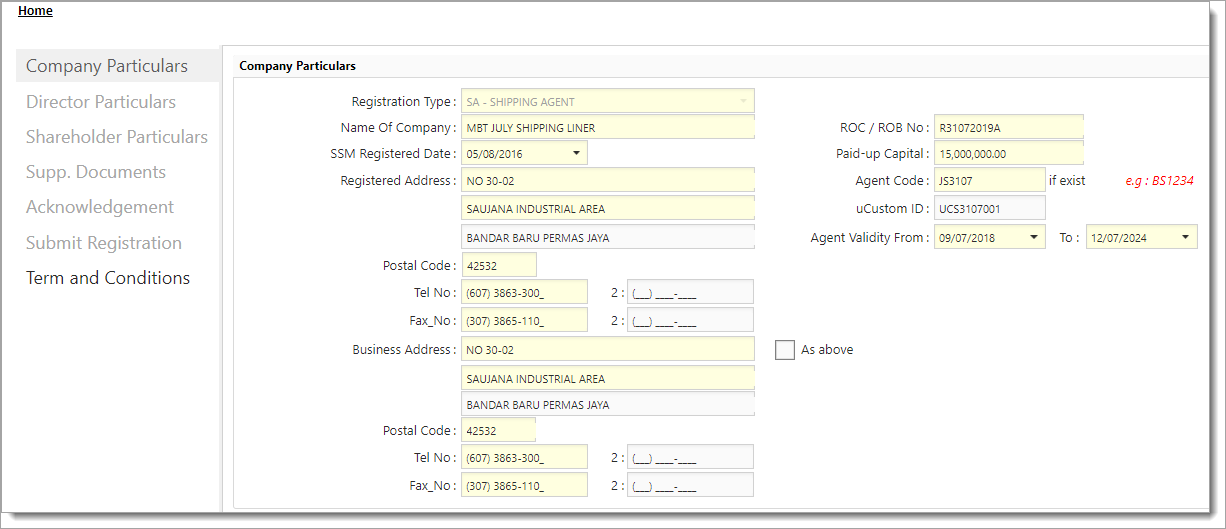Open Submit Registration section
This screenshot has width=1226, height=529.
(104, 243)
